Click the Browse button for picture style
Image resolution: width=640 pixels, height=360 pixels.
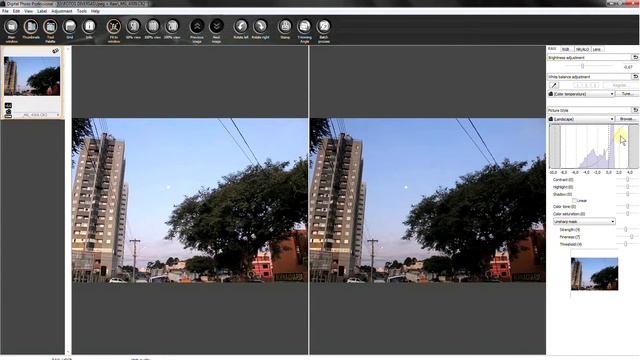point(627,119)
